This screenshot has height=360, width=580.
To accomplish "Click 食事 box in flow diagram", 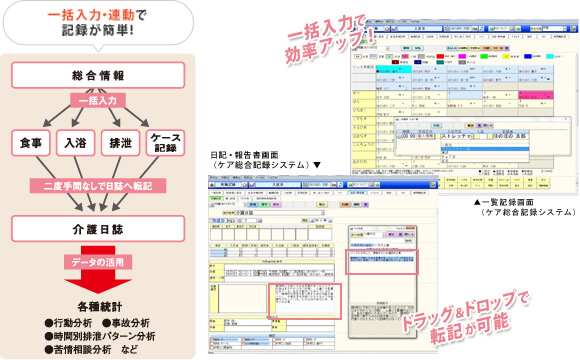I will [x=31, y=143].
